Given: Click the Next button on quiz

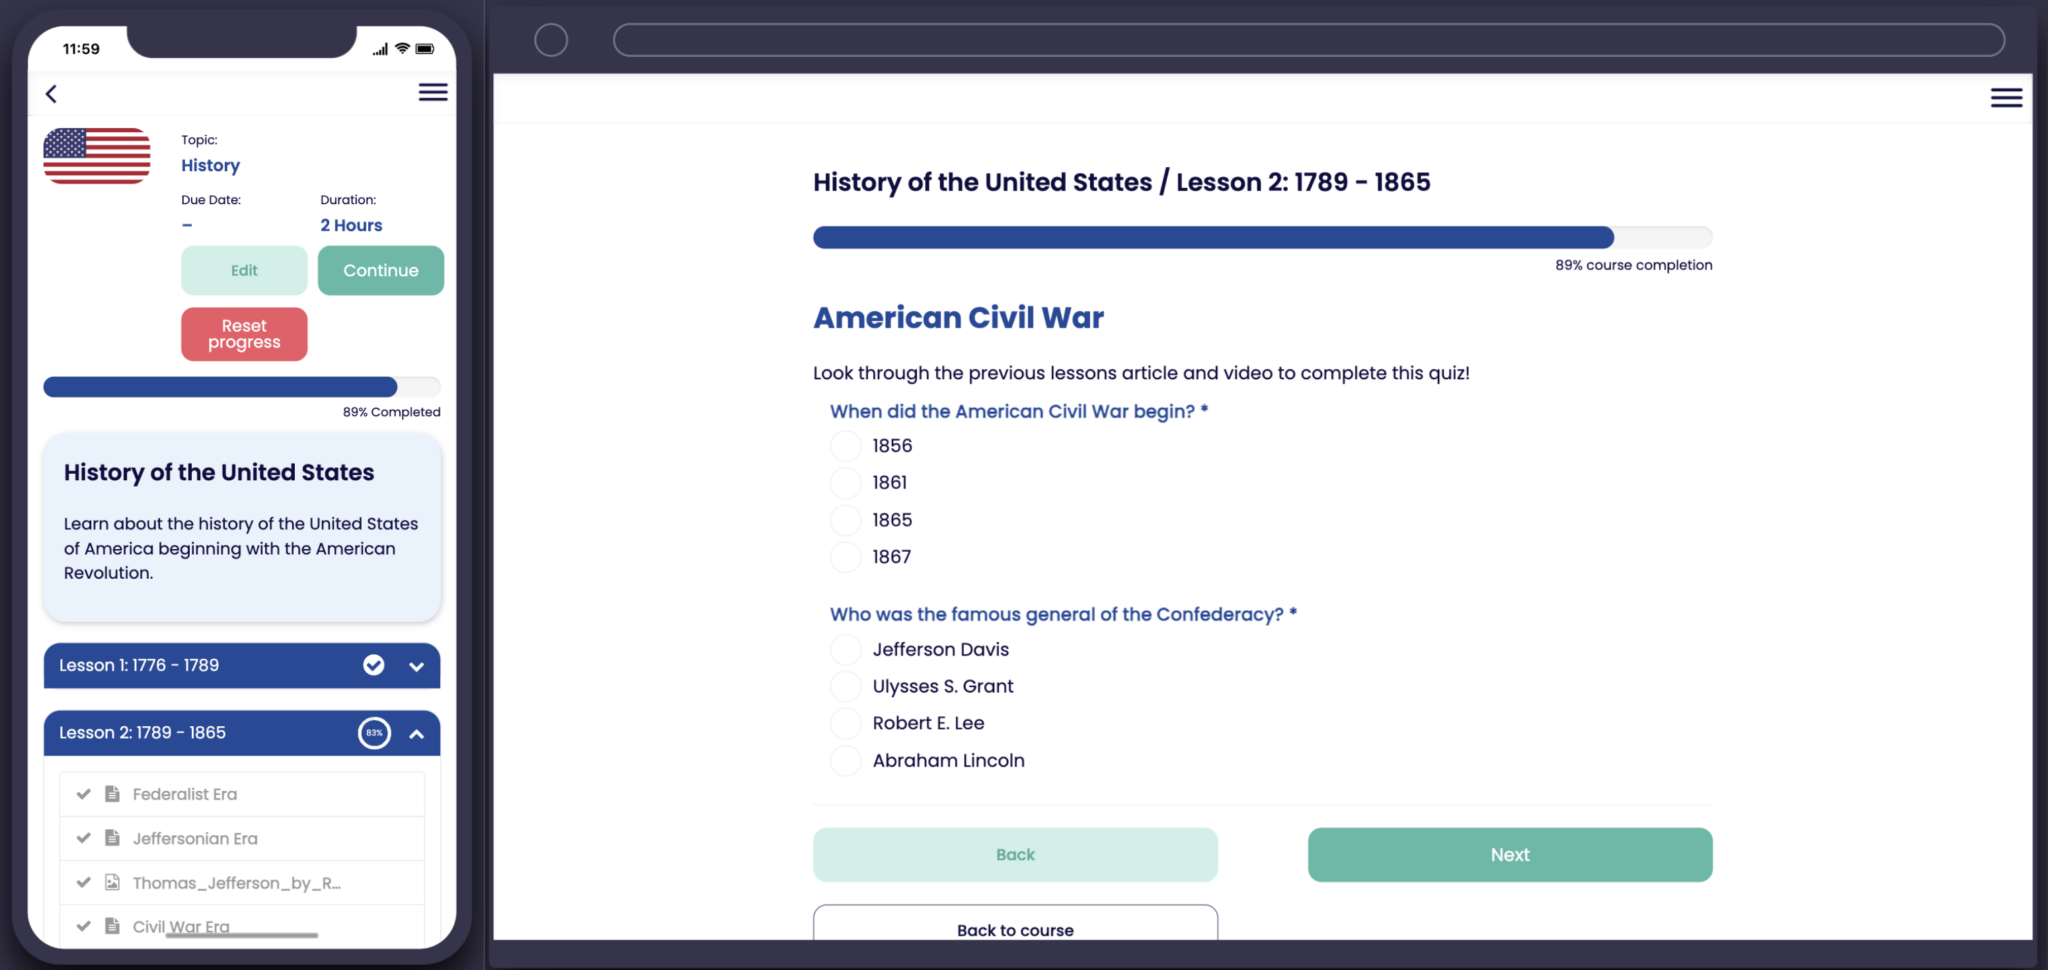Looking at the screenshot, I should click(x=1510, y=855).
